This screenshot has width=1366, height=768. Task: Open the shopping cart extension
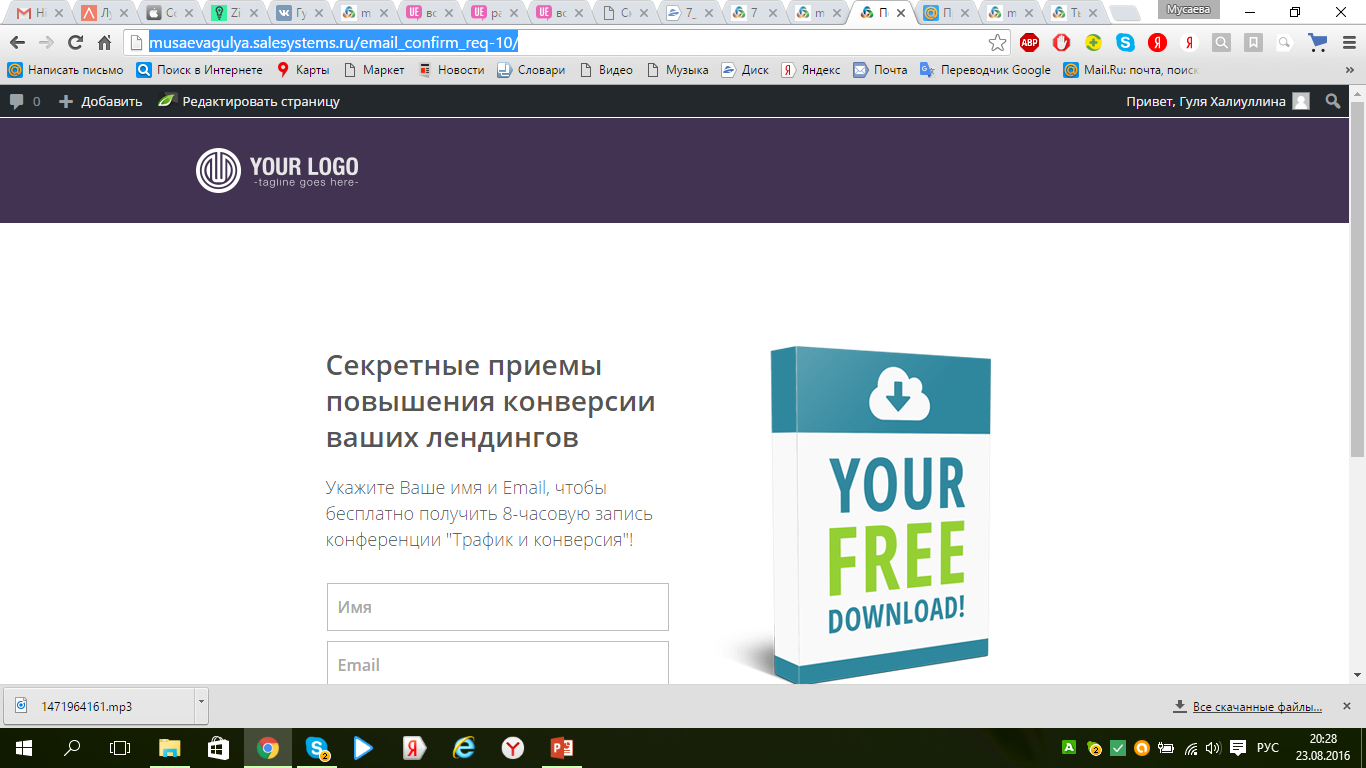(x=1318, y=43)
